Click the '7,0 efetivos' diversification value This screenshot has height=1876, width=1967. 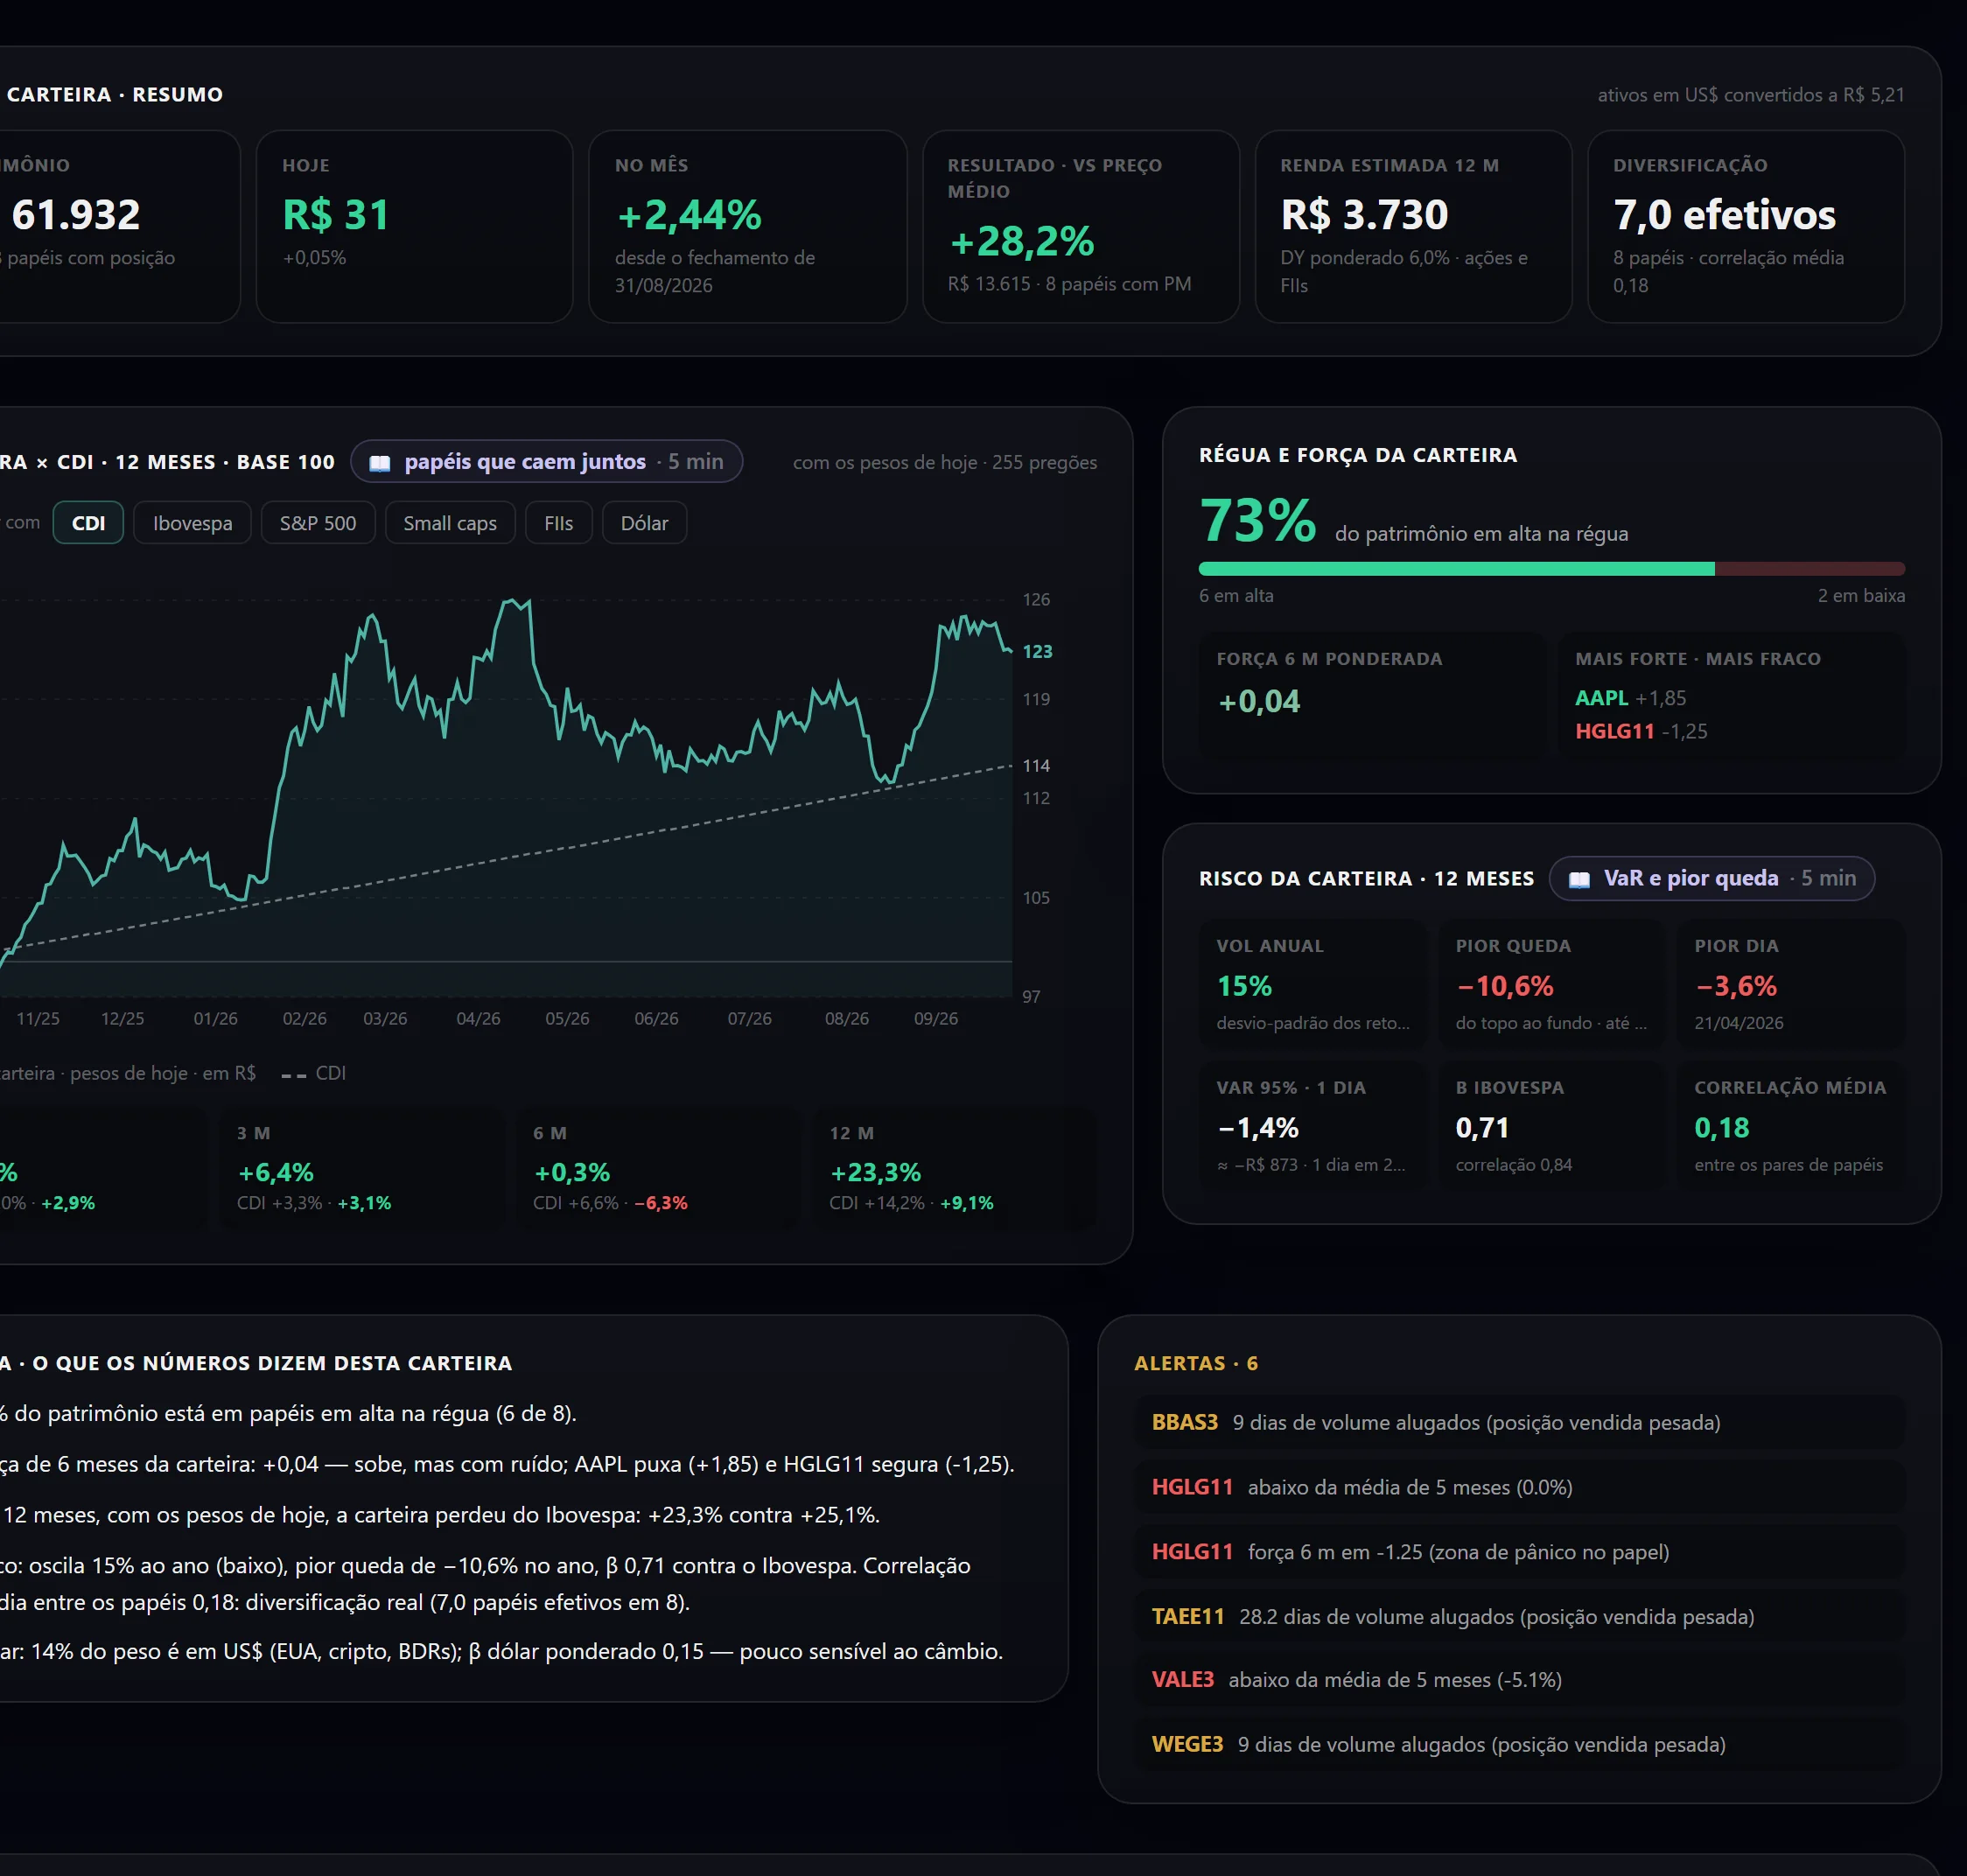1725,215
